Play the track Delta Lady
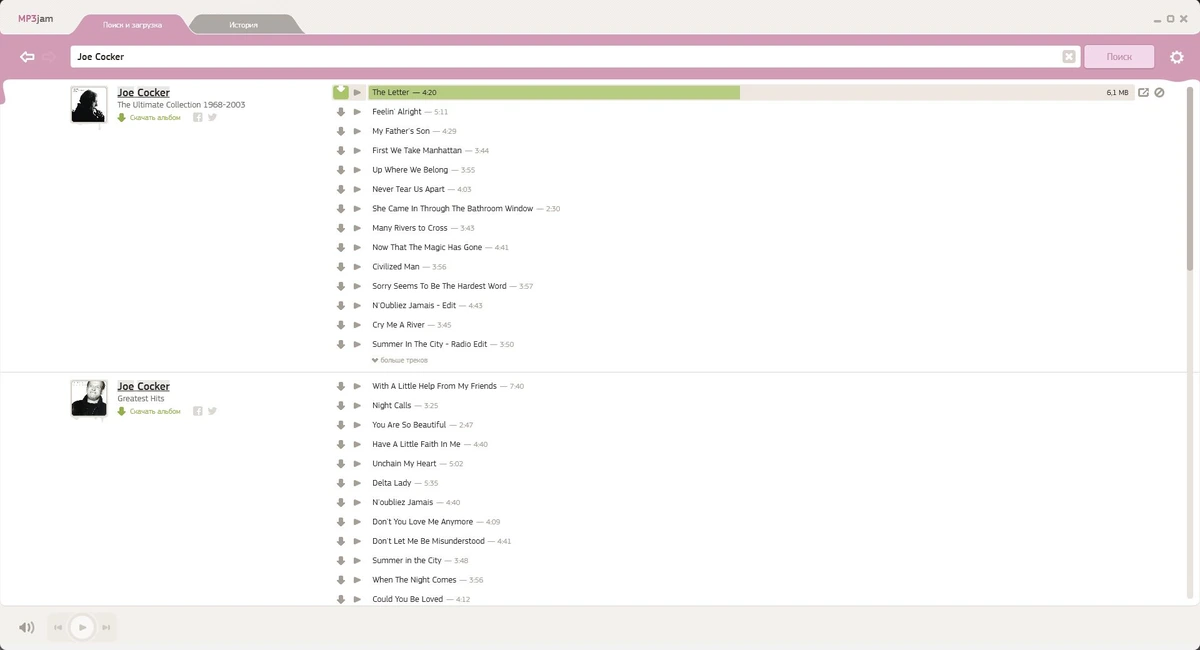The image size is (1200, 650). click(x=357, y=483)
